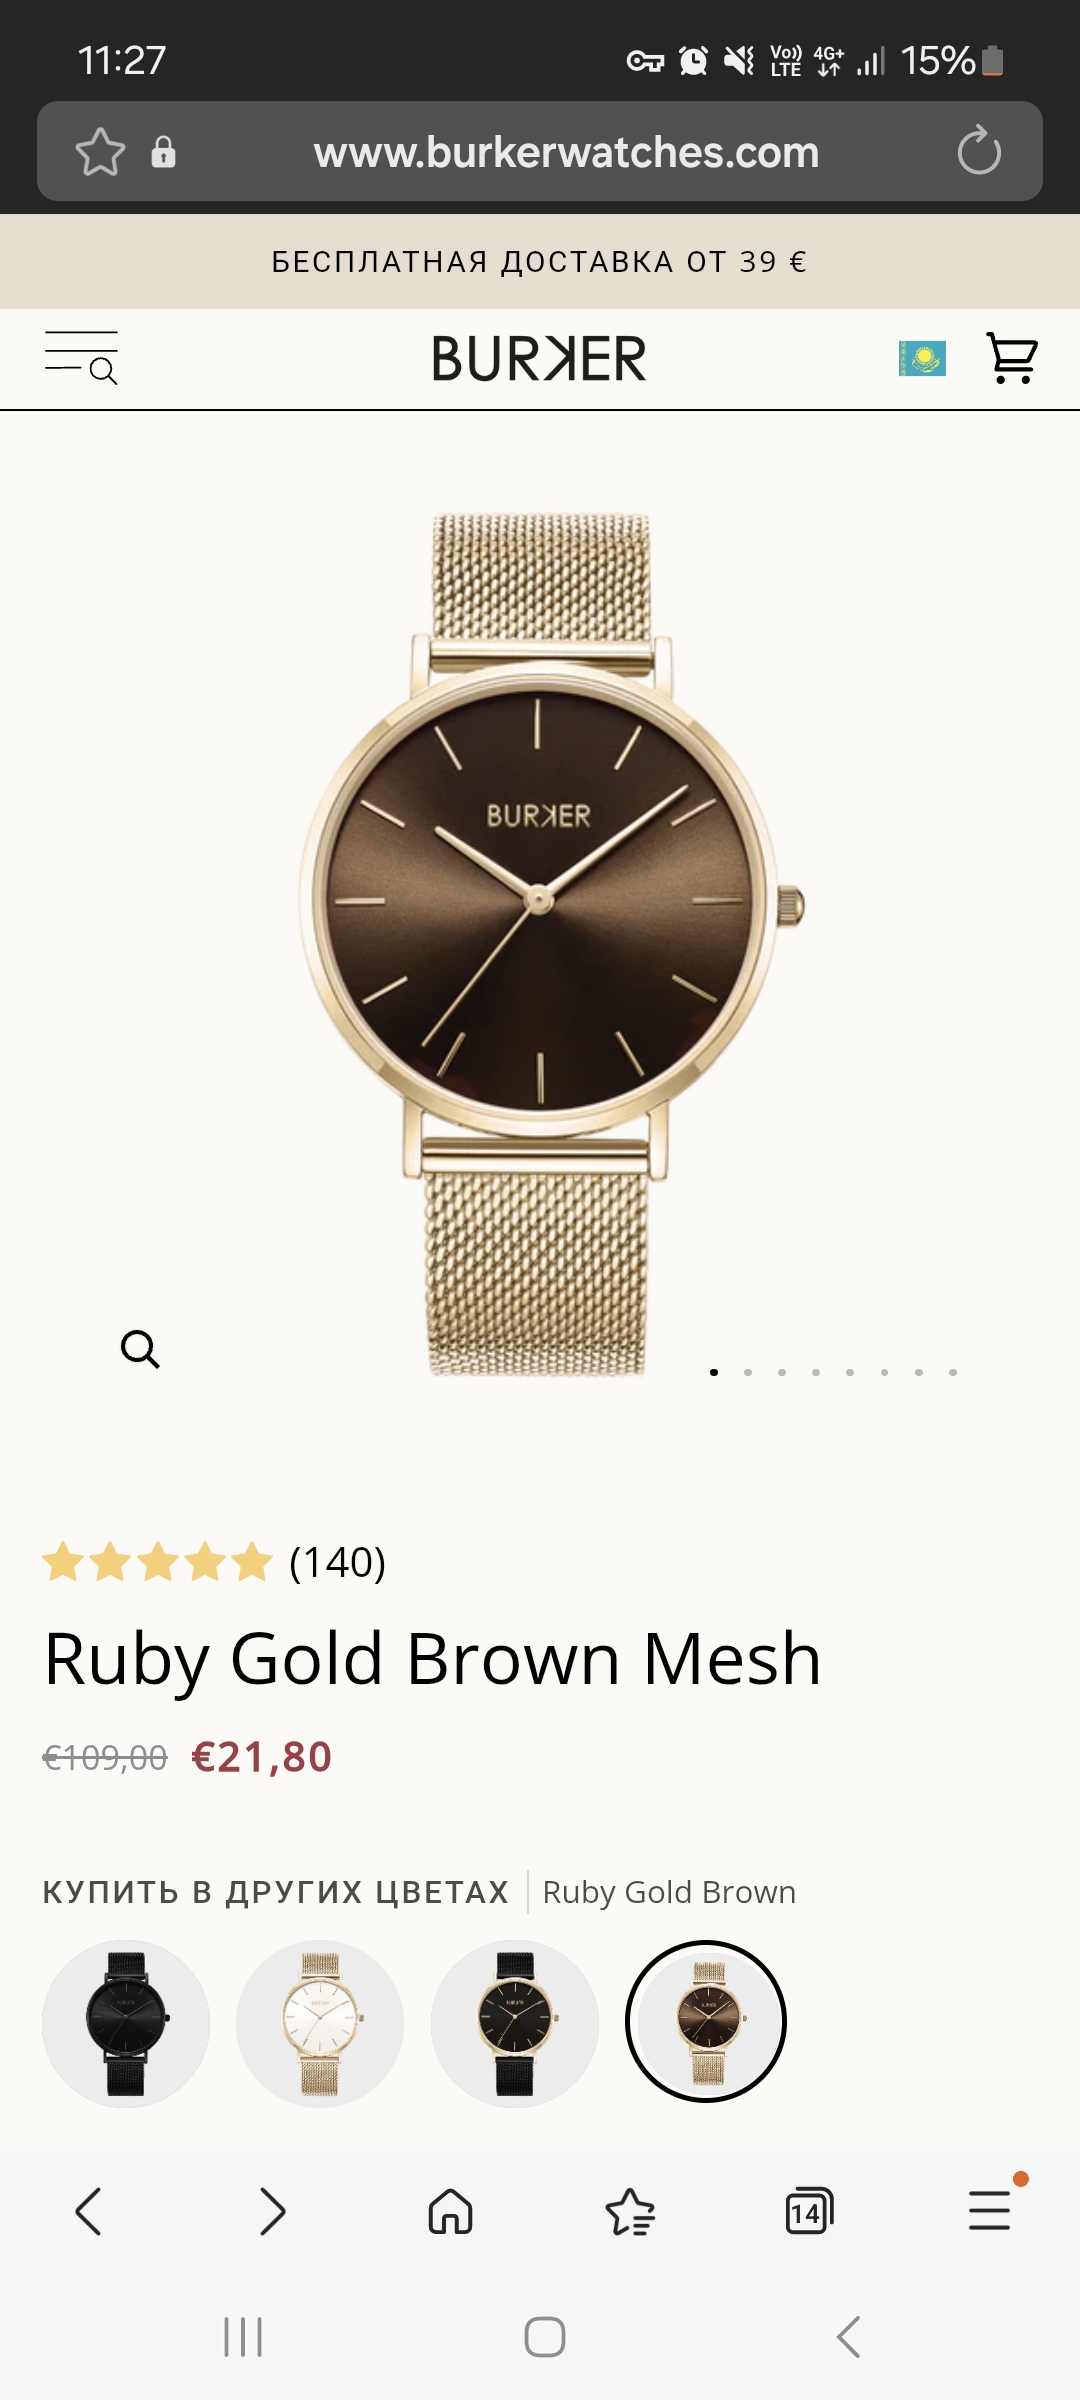Navigate back with the browser back arrow

point(89,2210)
